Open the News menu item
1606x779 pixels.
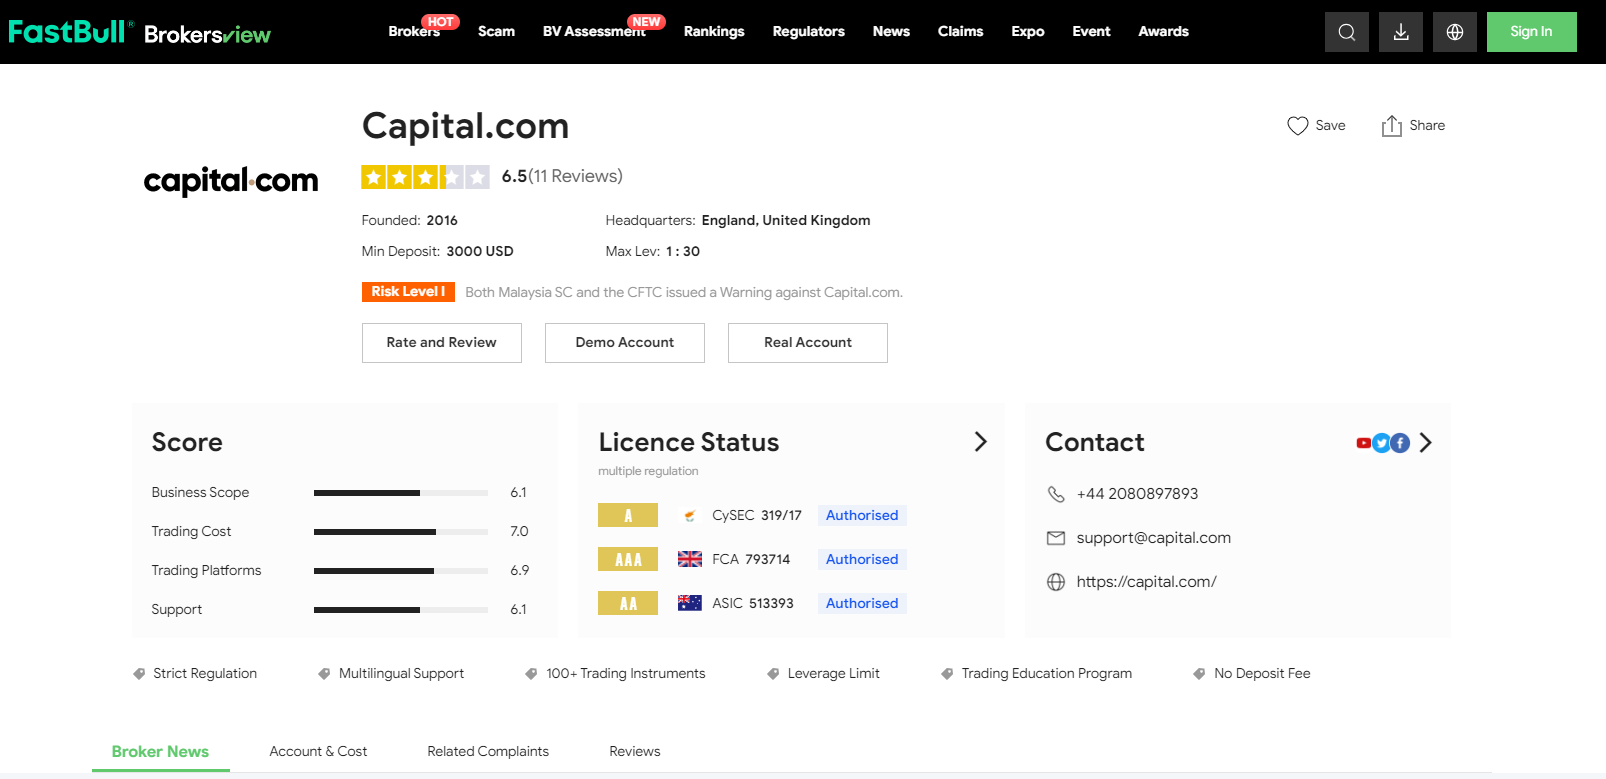[x=891, y=31]
